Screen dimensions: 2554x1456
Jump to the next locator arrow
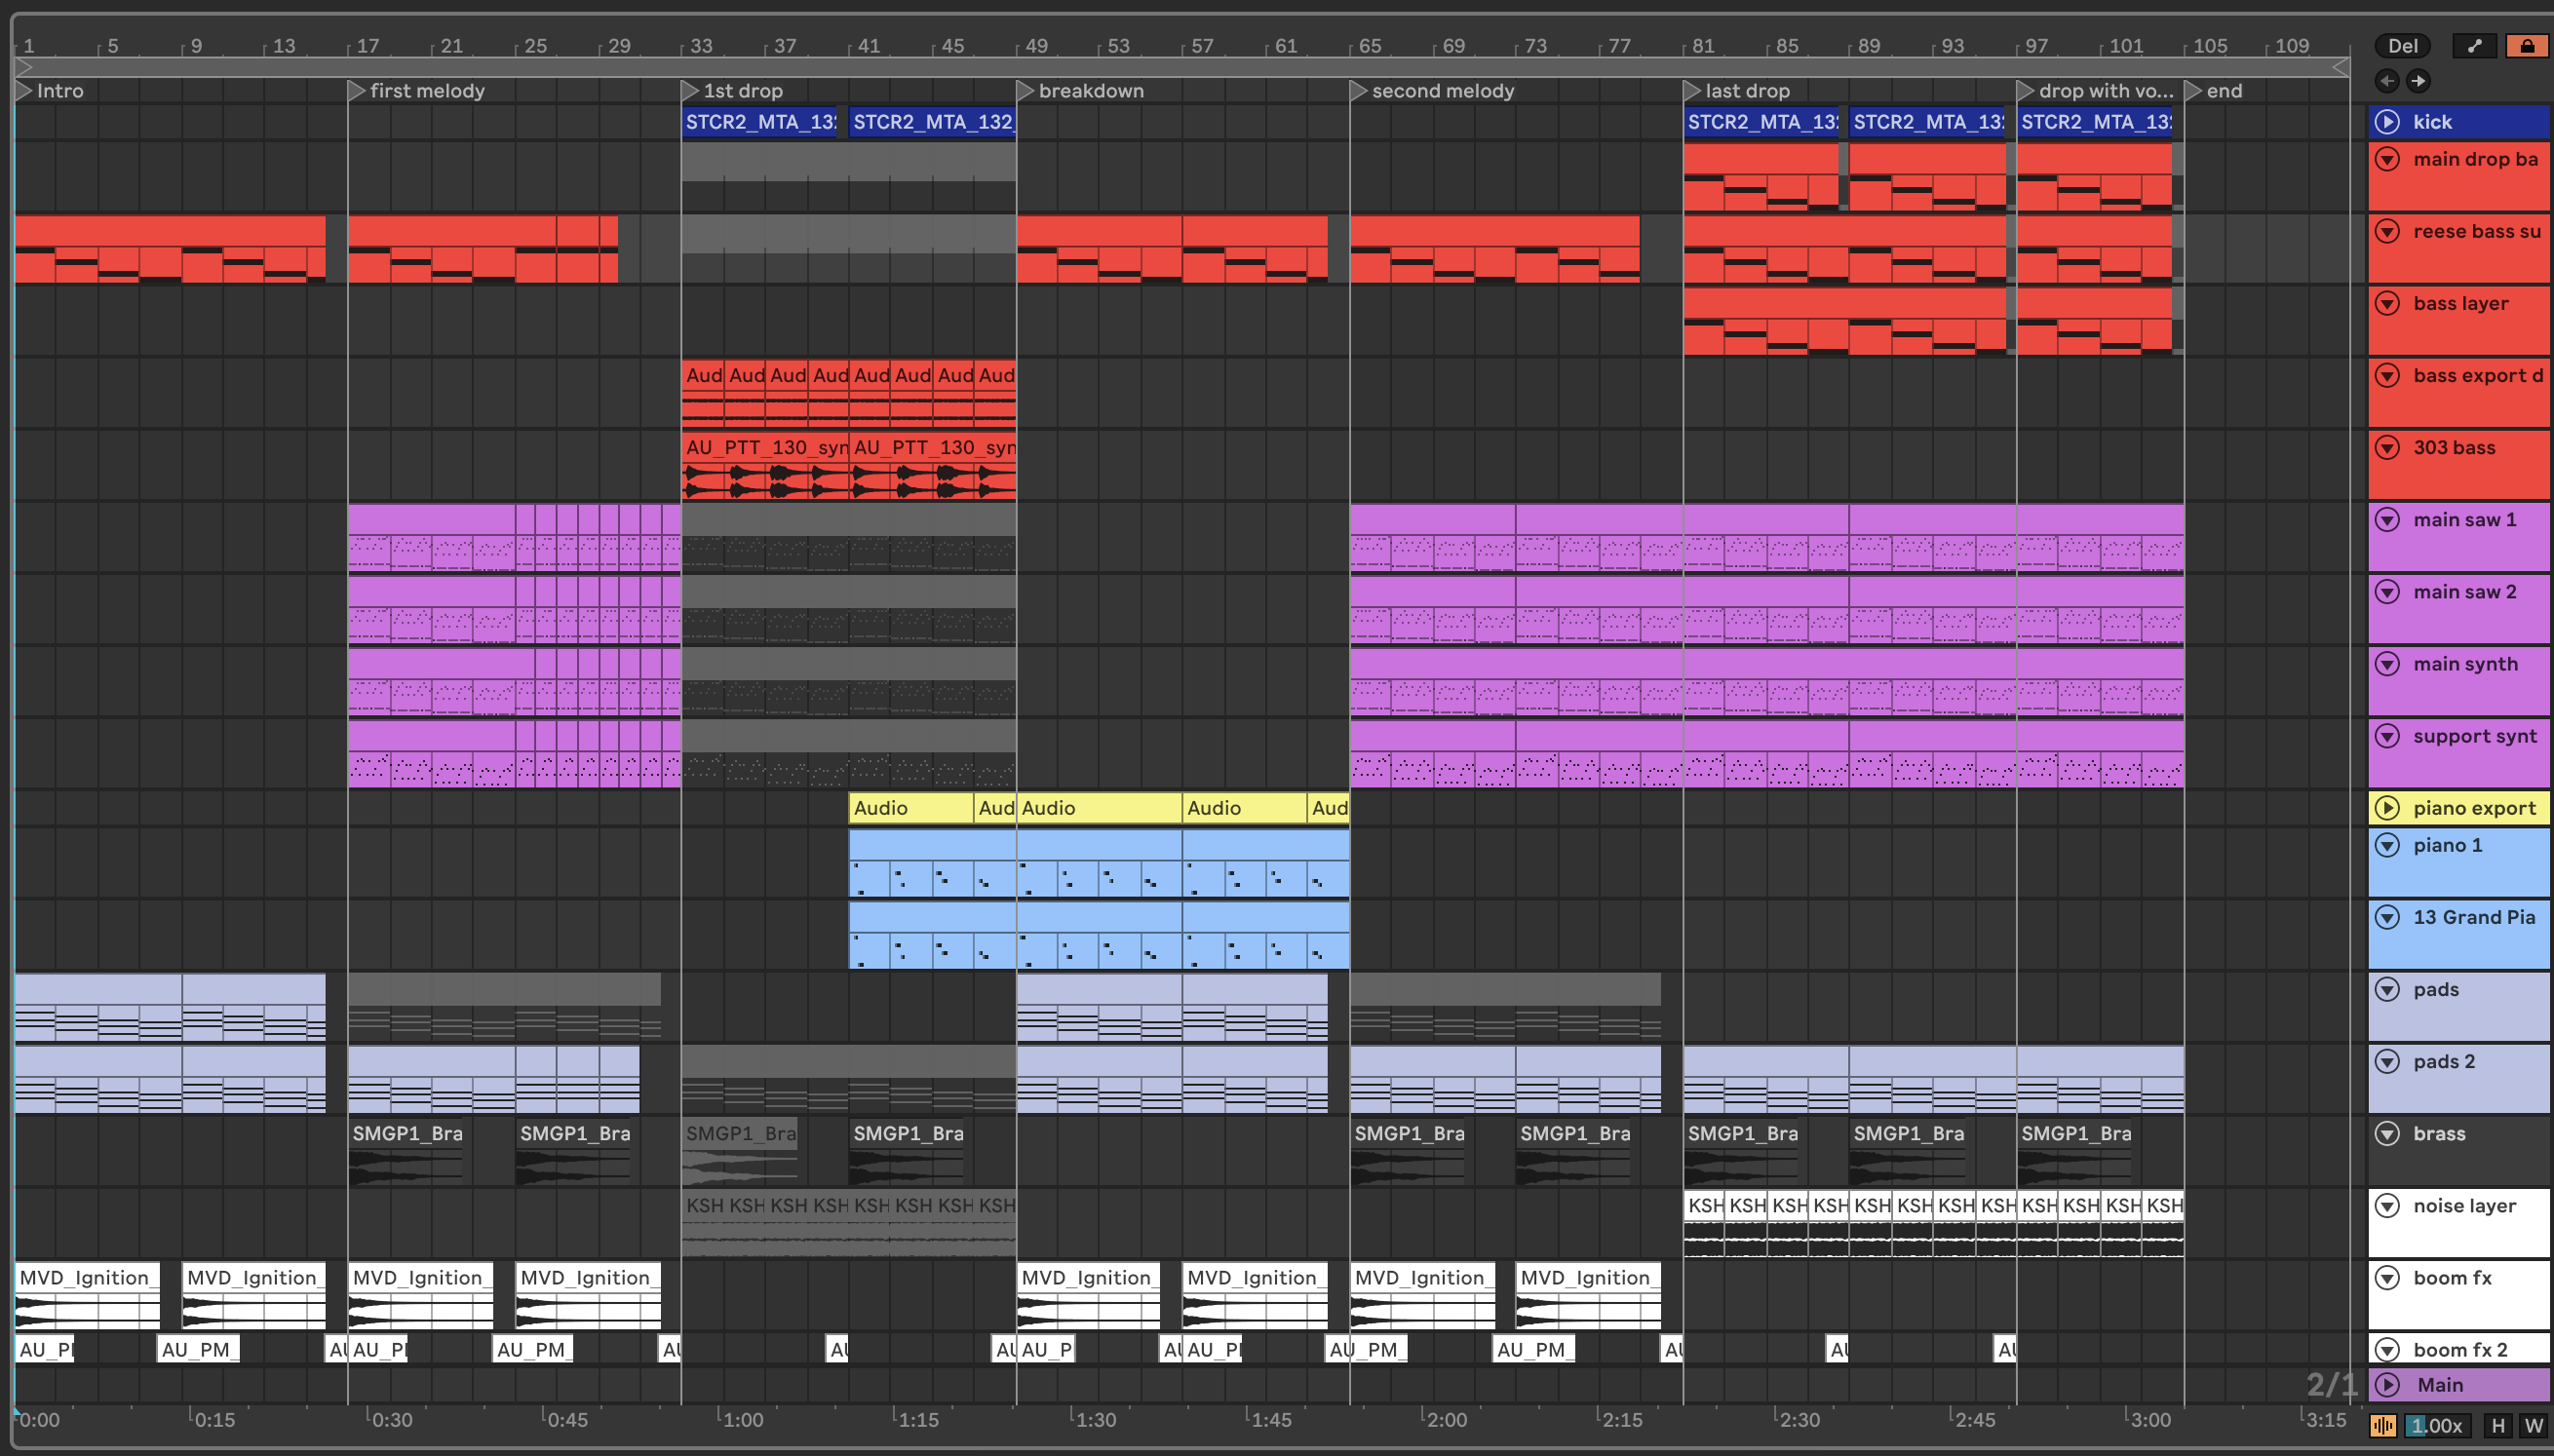tap(2418, 81)
